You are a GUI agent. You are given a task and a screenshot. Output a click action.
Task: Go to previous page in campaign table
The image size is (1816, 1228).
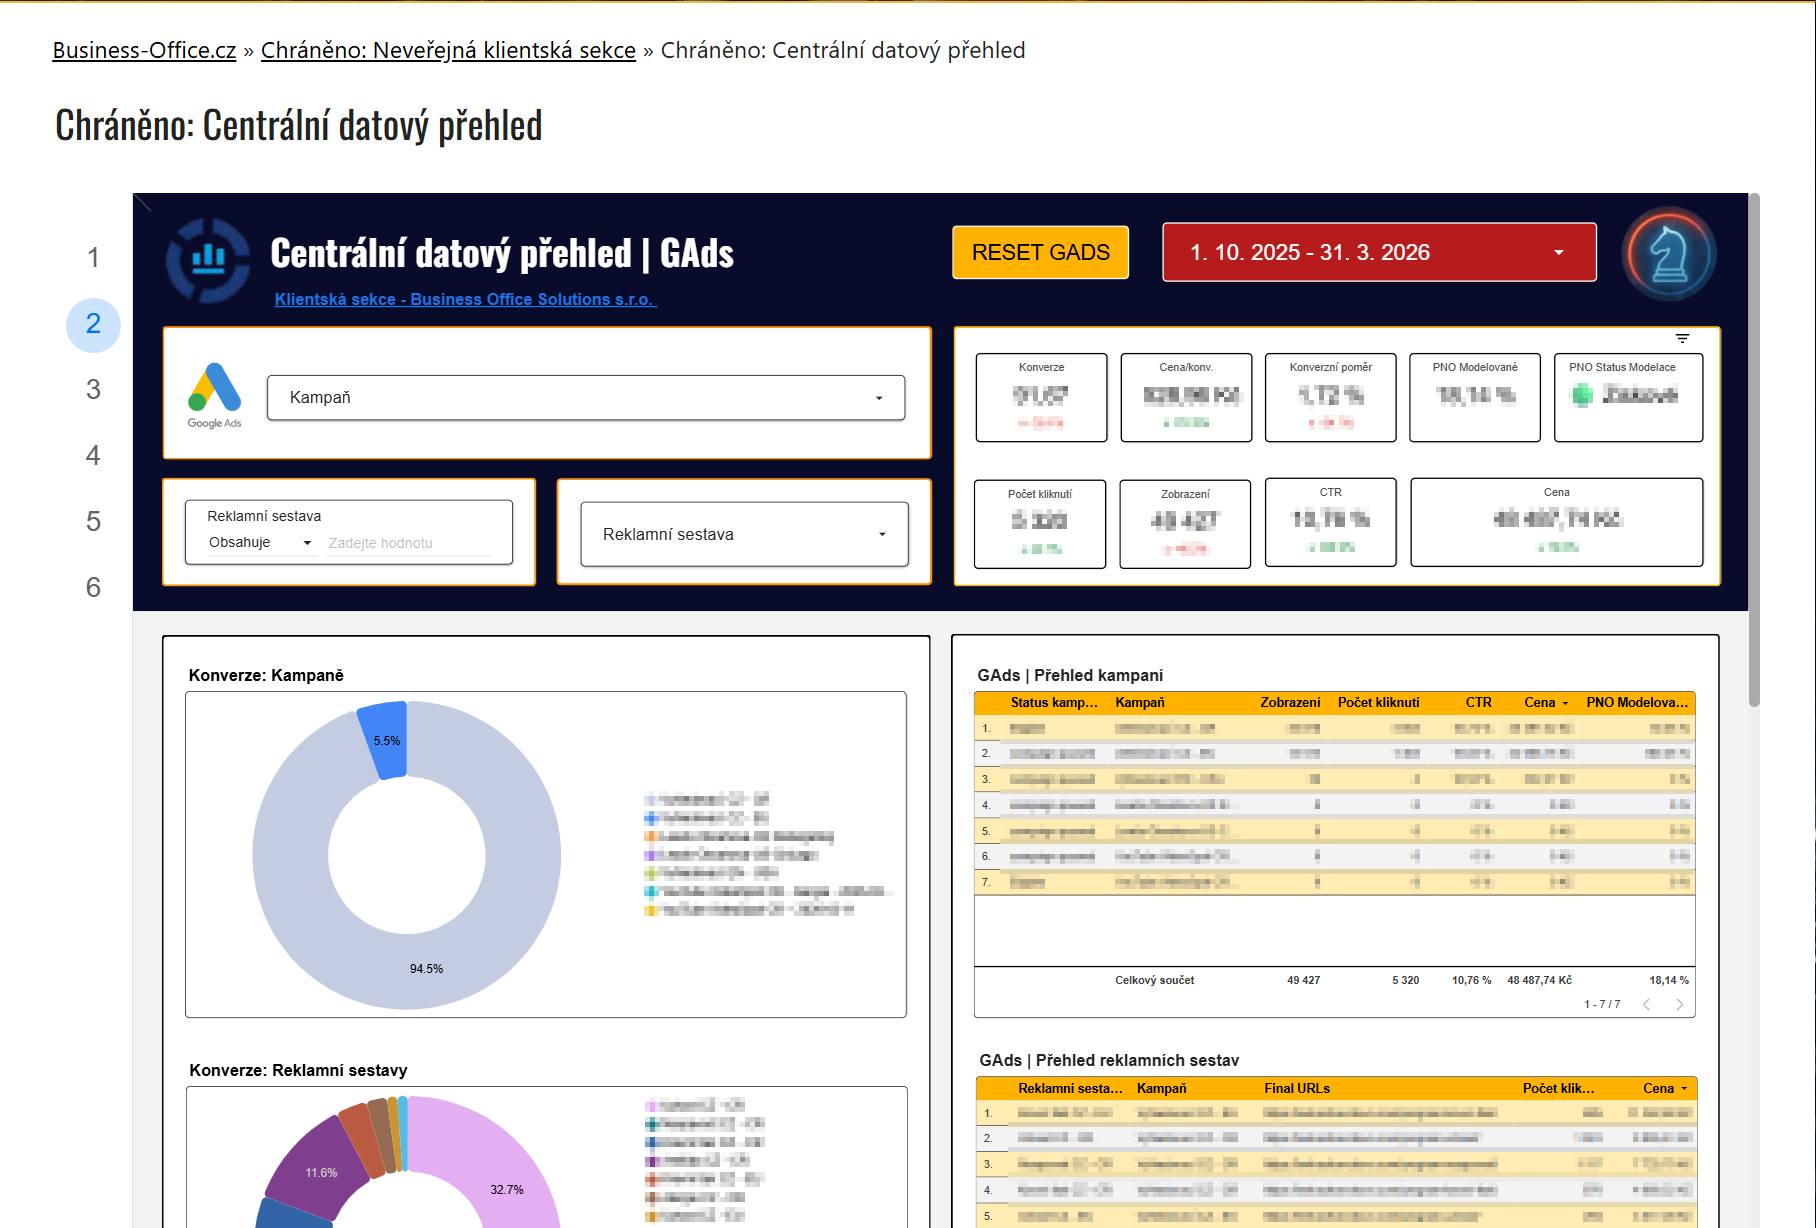click(x=1646, y=1004)
